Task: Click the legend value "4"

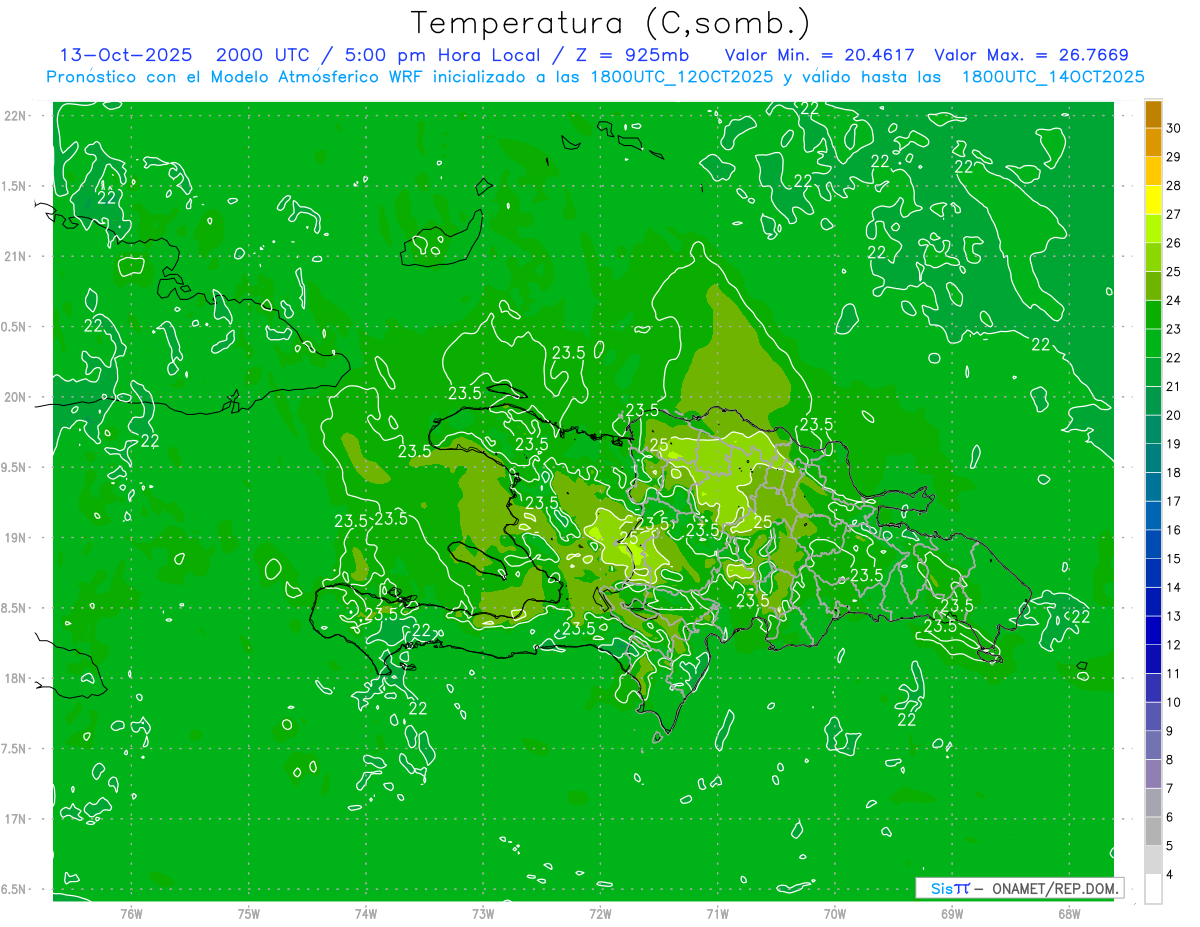Action: (1169, 874)
